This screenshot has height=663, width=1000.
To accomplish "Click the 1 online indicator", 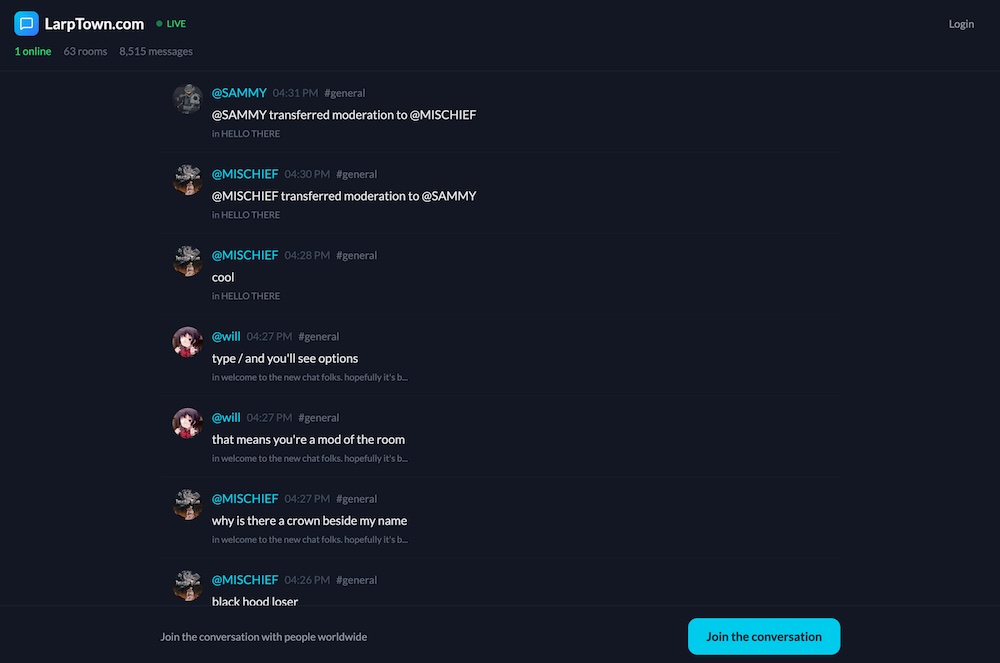I will click(x=33, y=51).
